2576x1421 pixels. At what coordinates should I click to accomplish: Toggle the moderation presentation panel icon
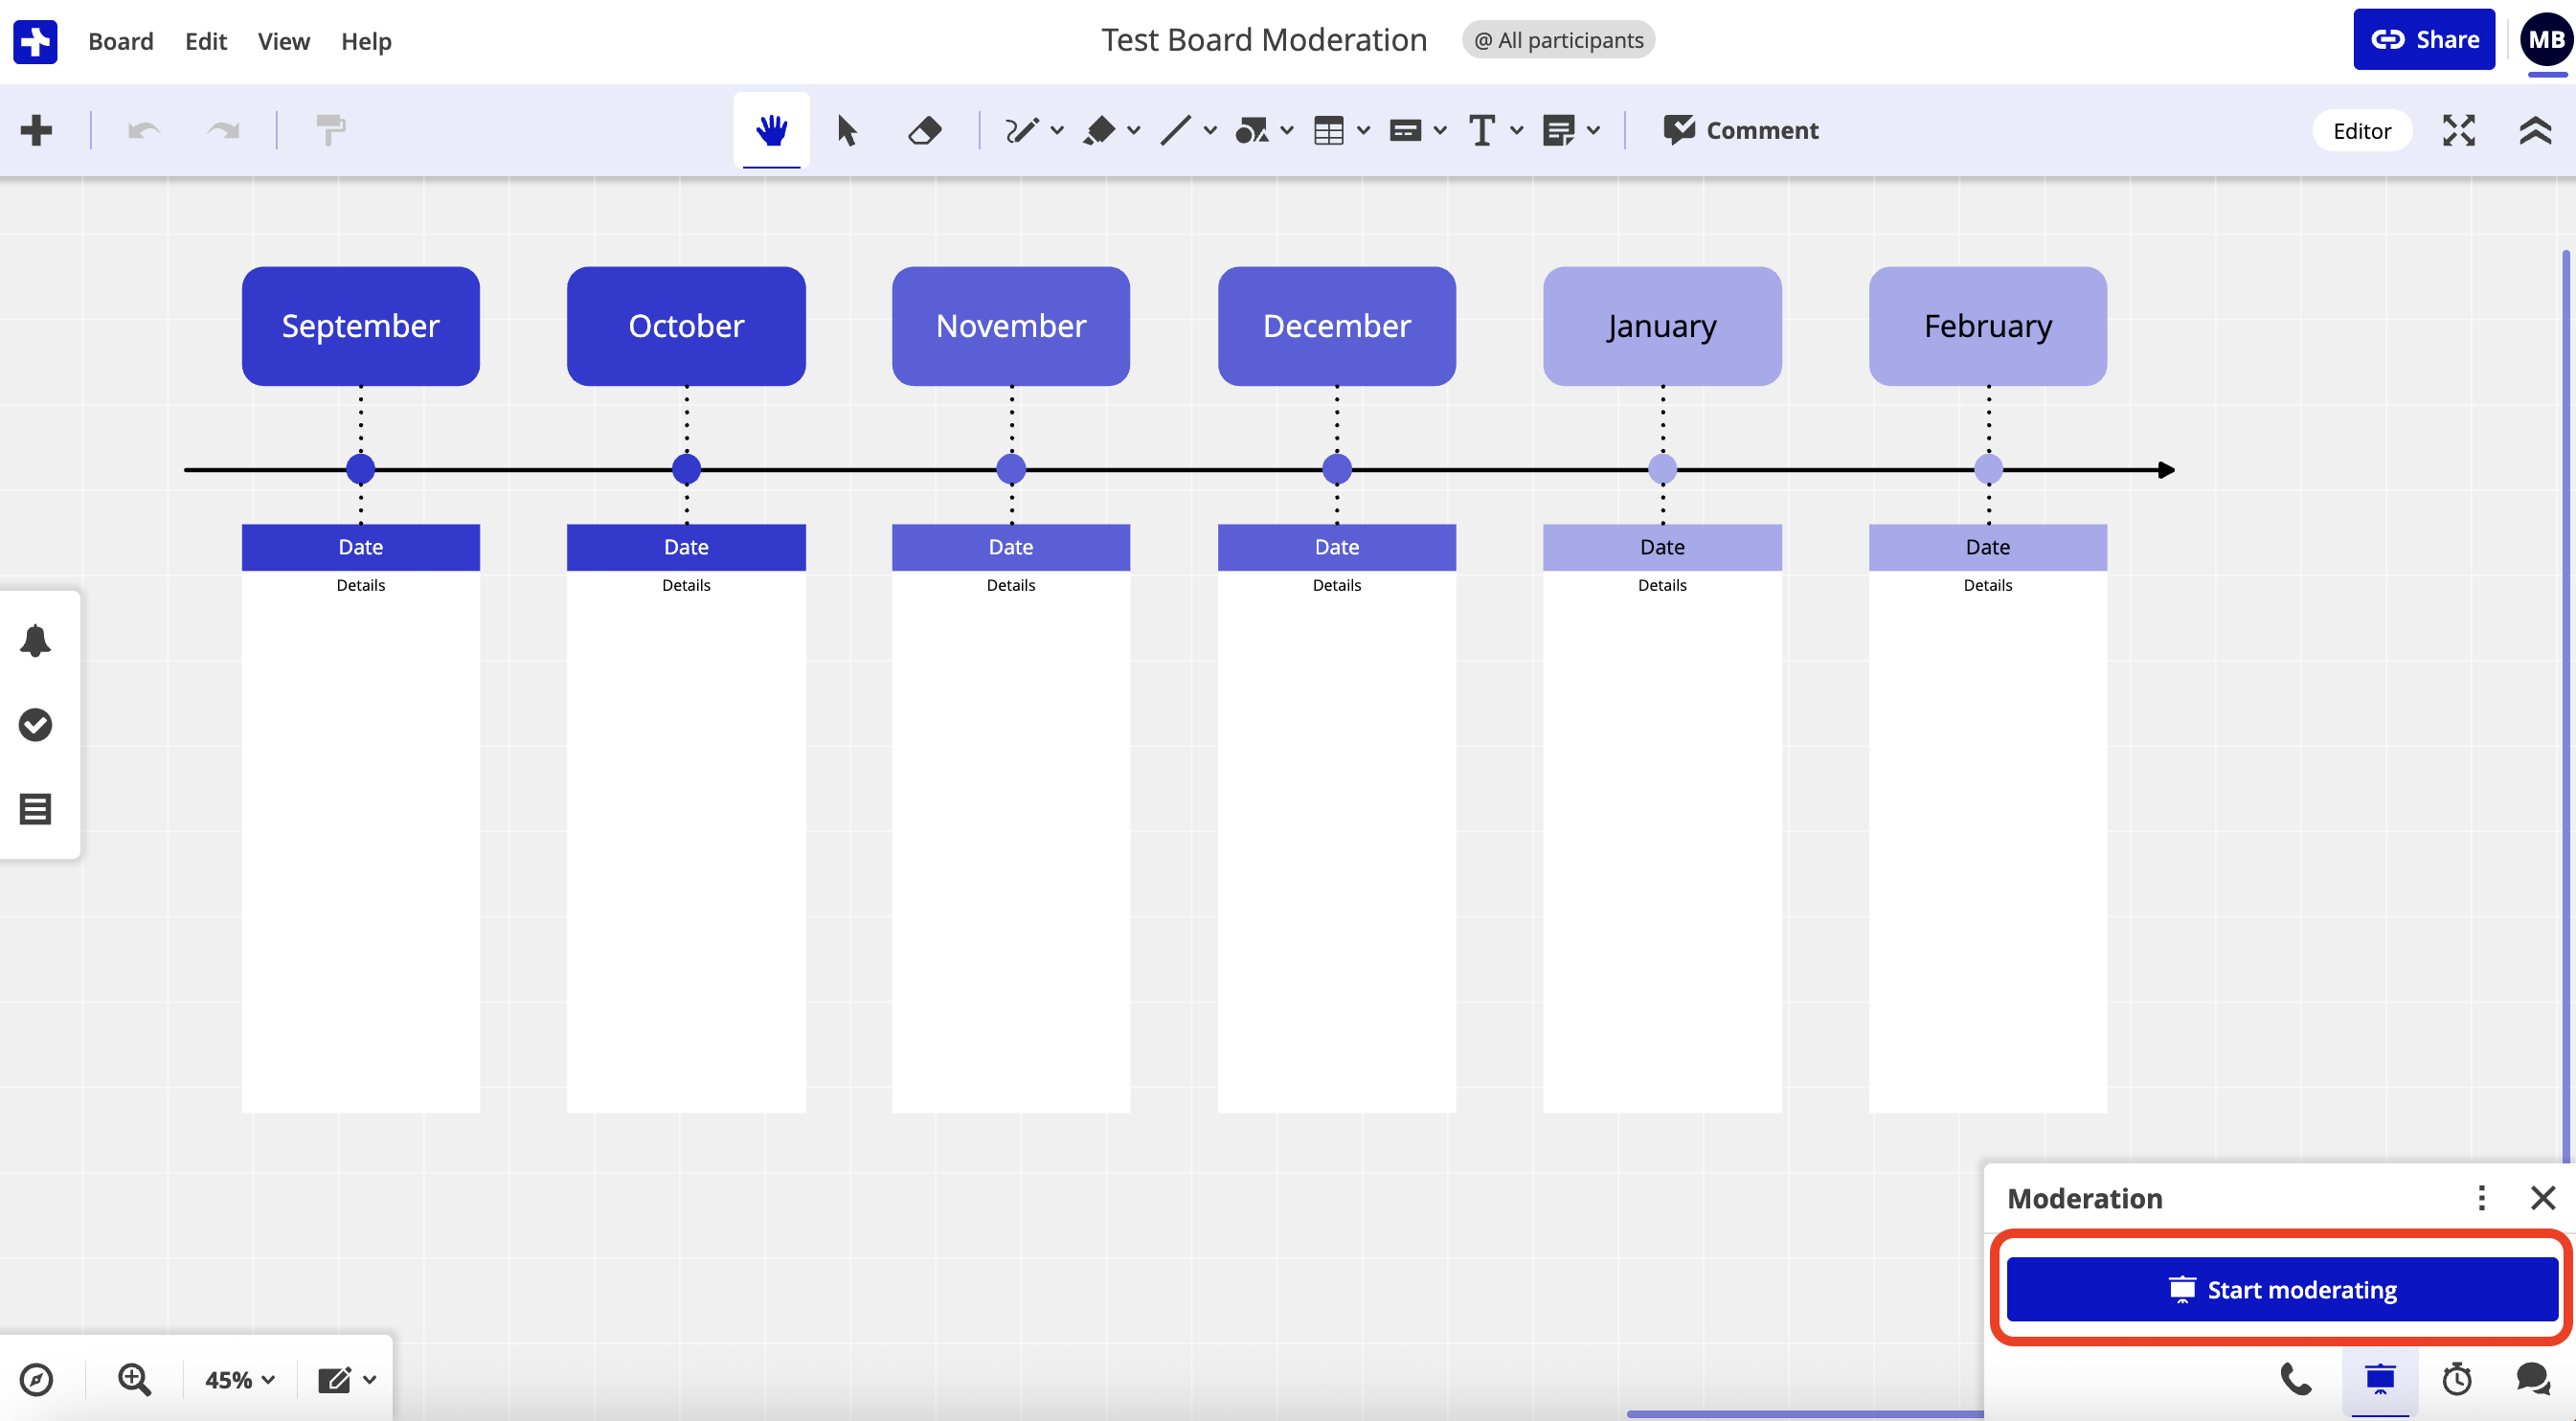[2380, 1380]
